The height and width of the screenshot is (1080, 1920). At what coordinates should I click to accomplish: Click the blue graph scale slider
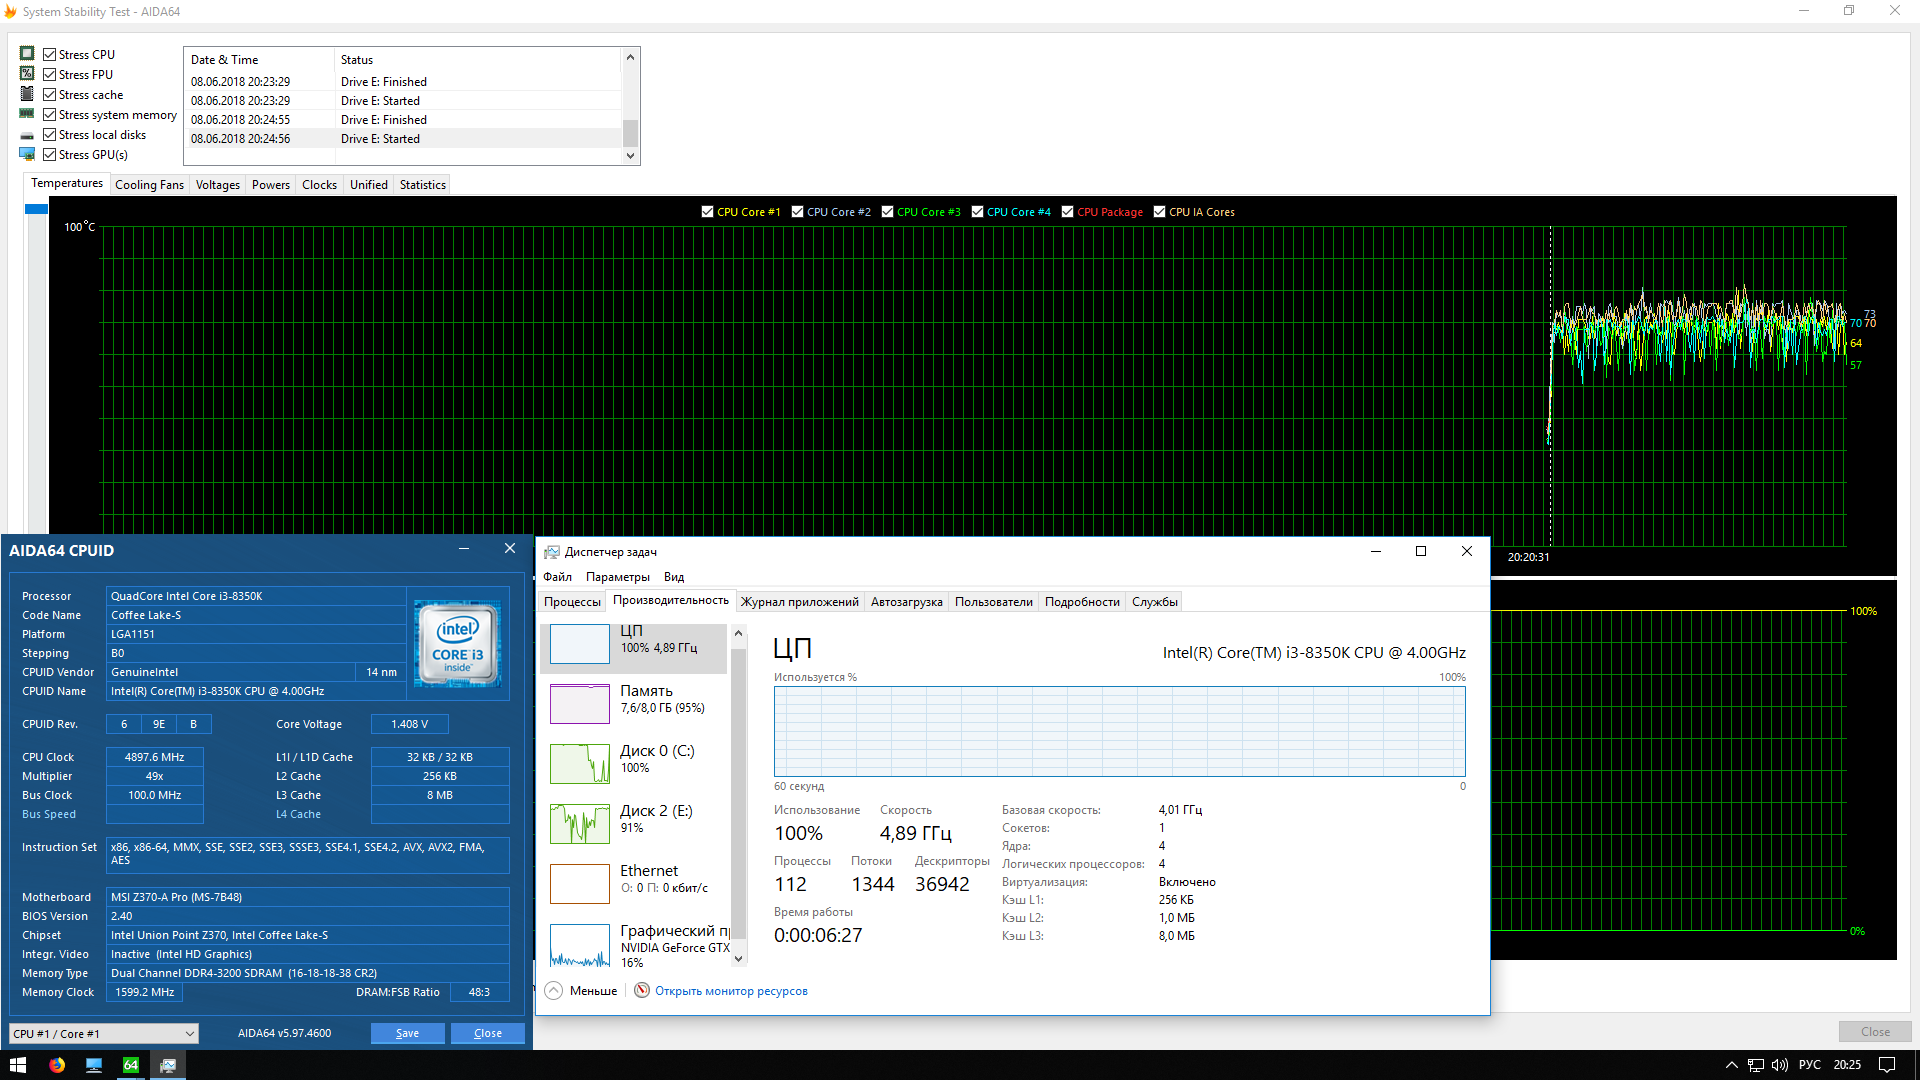point(37,209)
